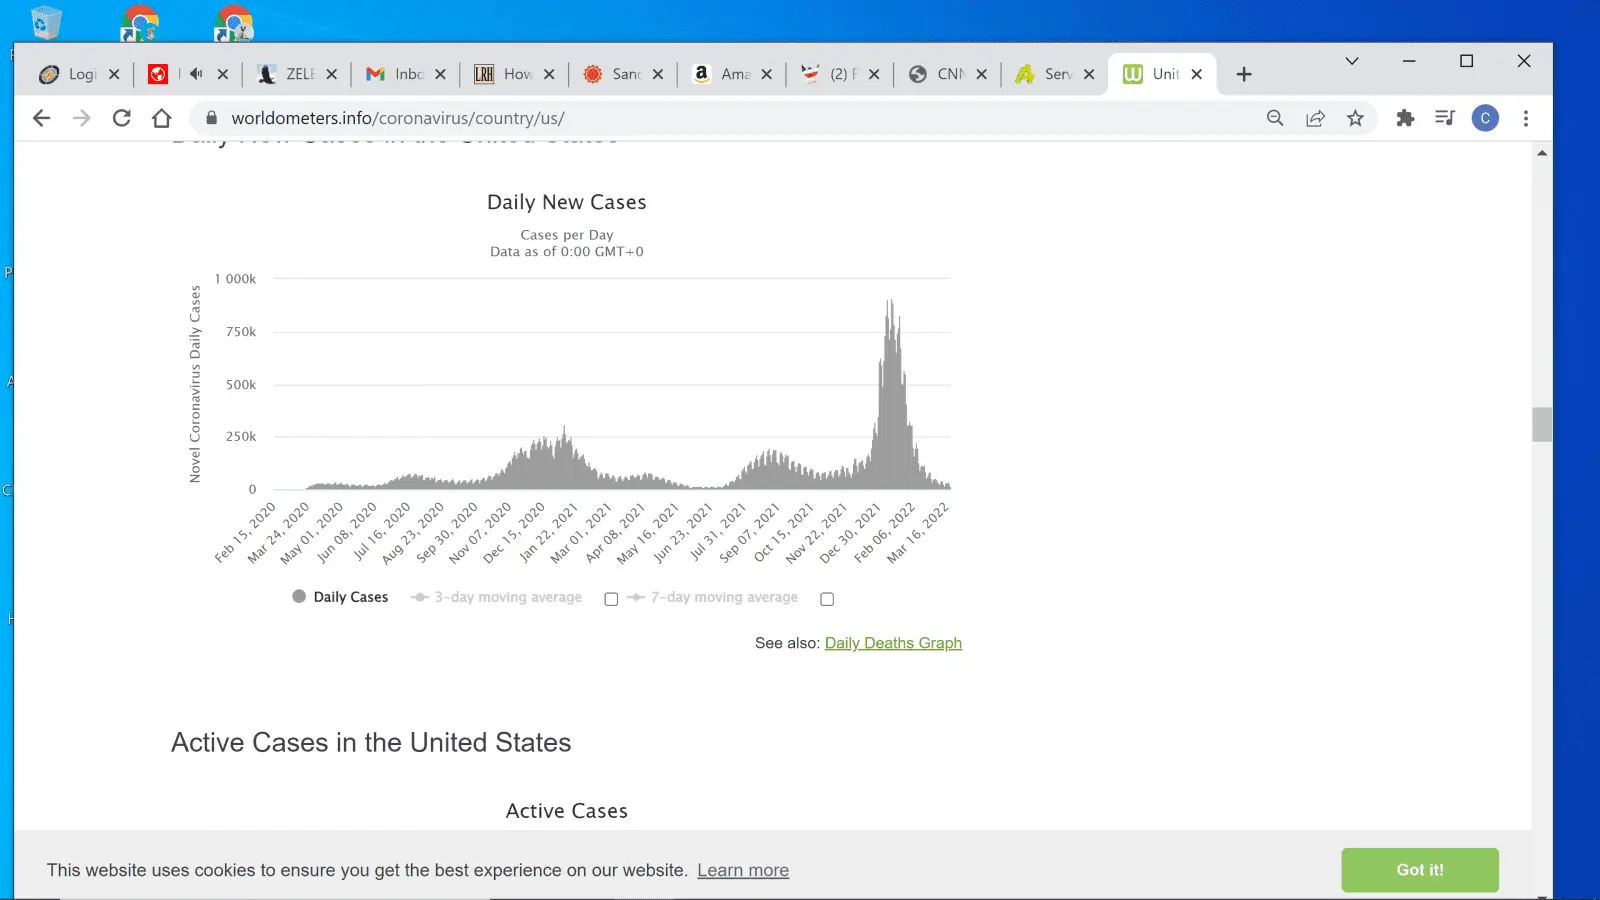This screenshot has width=1600, height=900.
Task: Open the zoom magnifier in address bar
Action: pos(1275,118)
